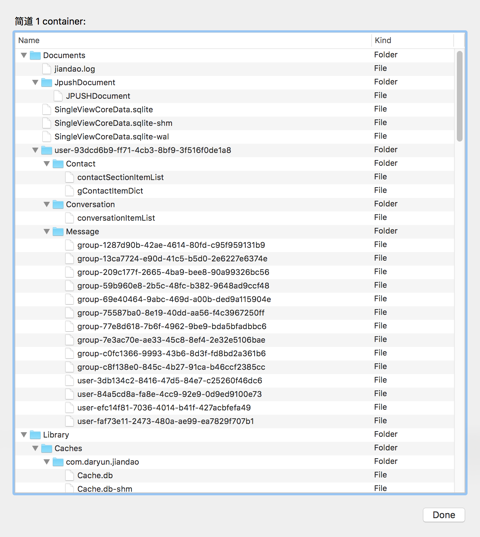The height and width of the screenshot is (537, 480).
Task: Select user-efc14f81-7036-4014-b41f-427acbfefa49 row text
Action: (164, 408)
